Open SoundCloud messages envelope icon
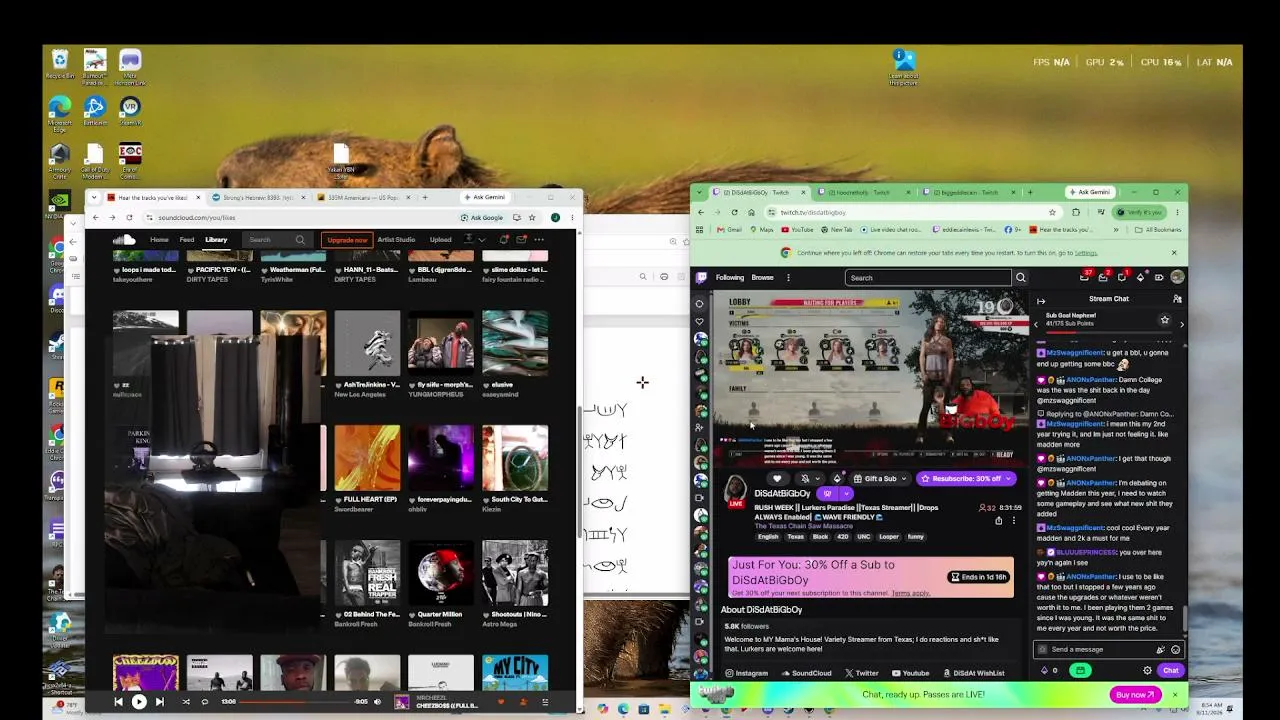 (521, 240)
